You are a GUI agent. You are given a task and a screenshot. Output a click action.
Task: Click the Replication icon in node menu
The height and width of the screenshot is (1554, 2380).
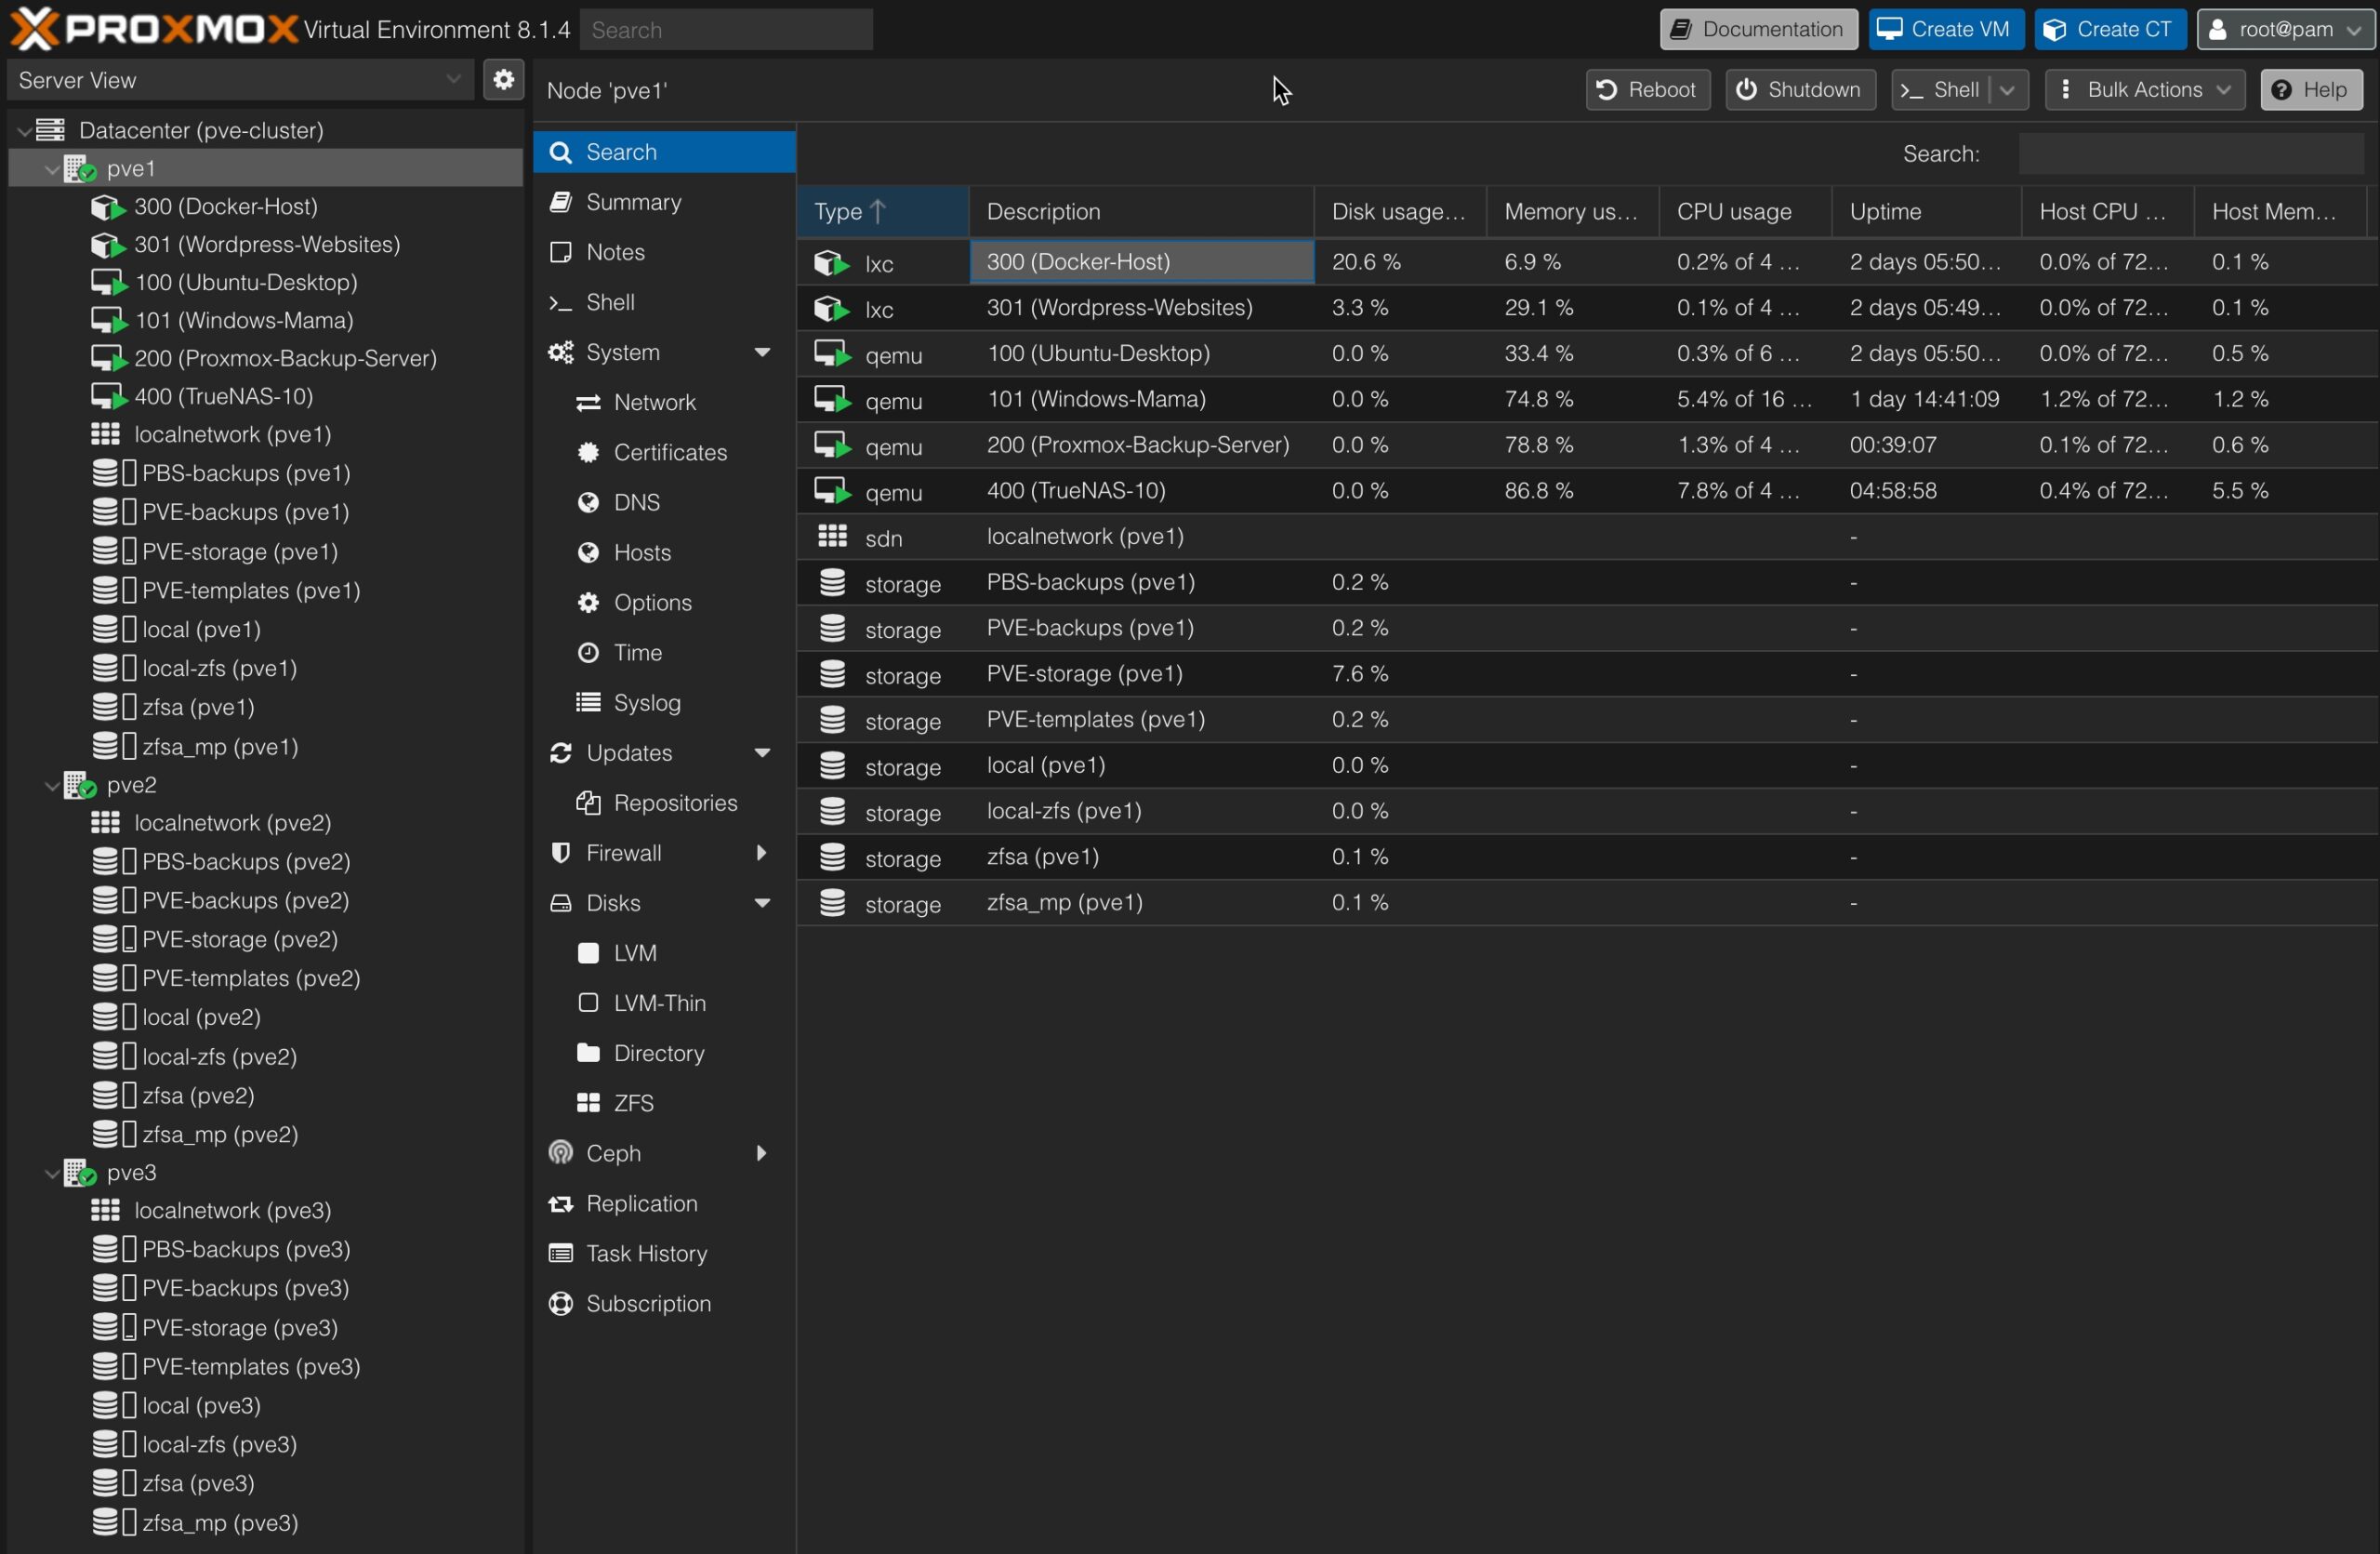point(561,1203)
